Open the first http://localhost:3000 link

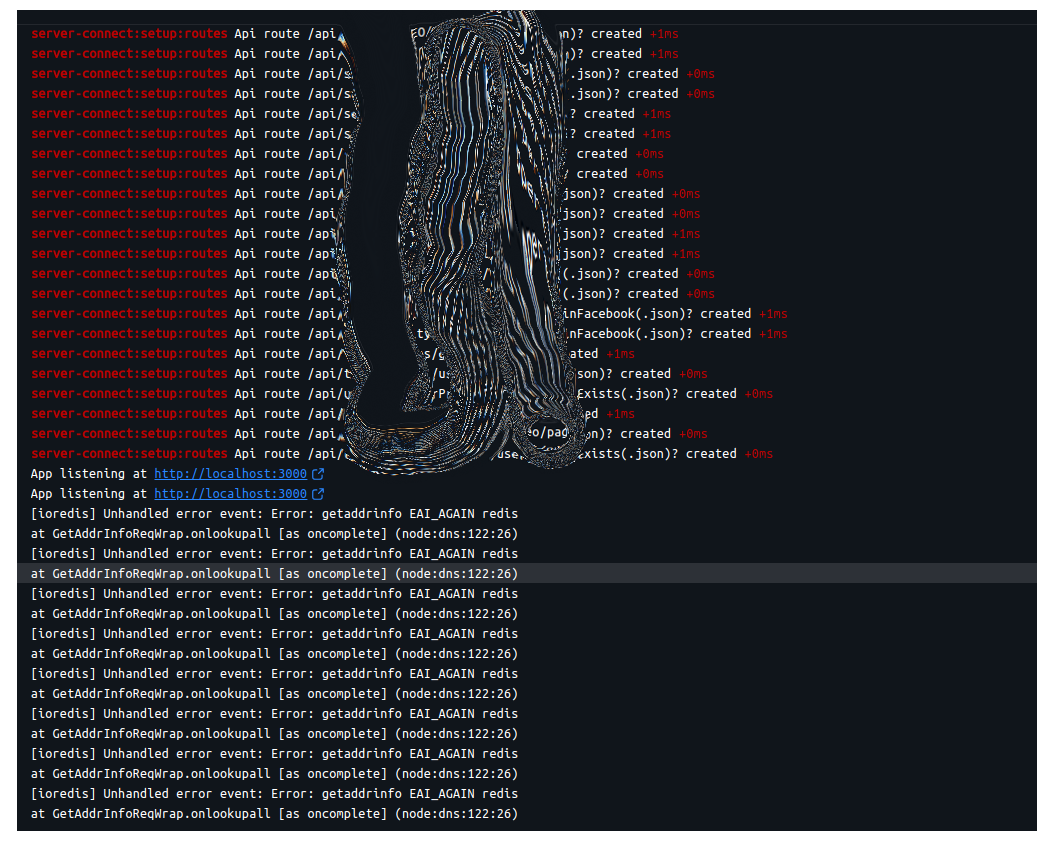[x=230, y=474]
